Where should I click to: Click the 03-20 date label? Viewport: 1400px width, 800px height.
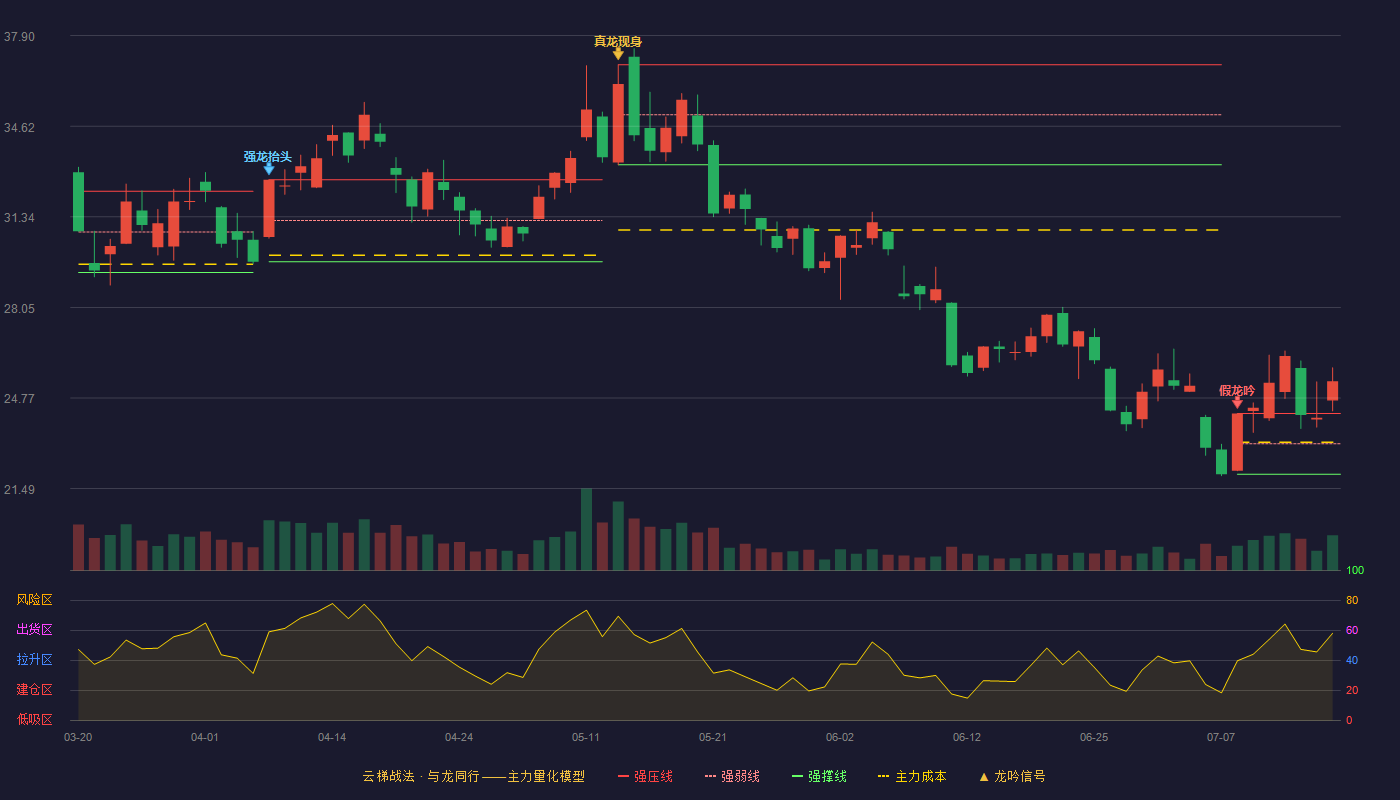78,737
